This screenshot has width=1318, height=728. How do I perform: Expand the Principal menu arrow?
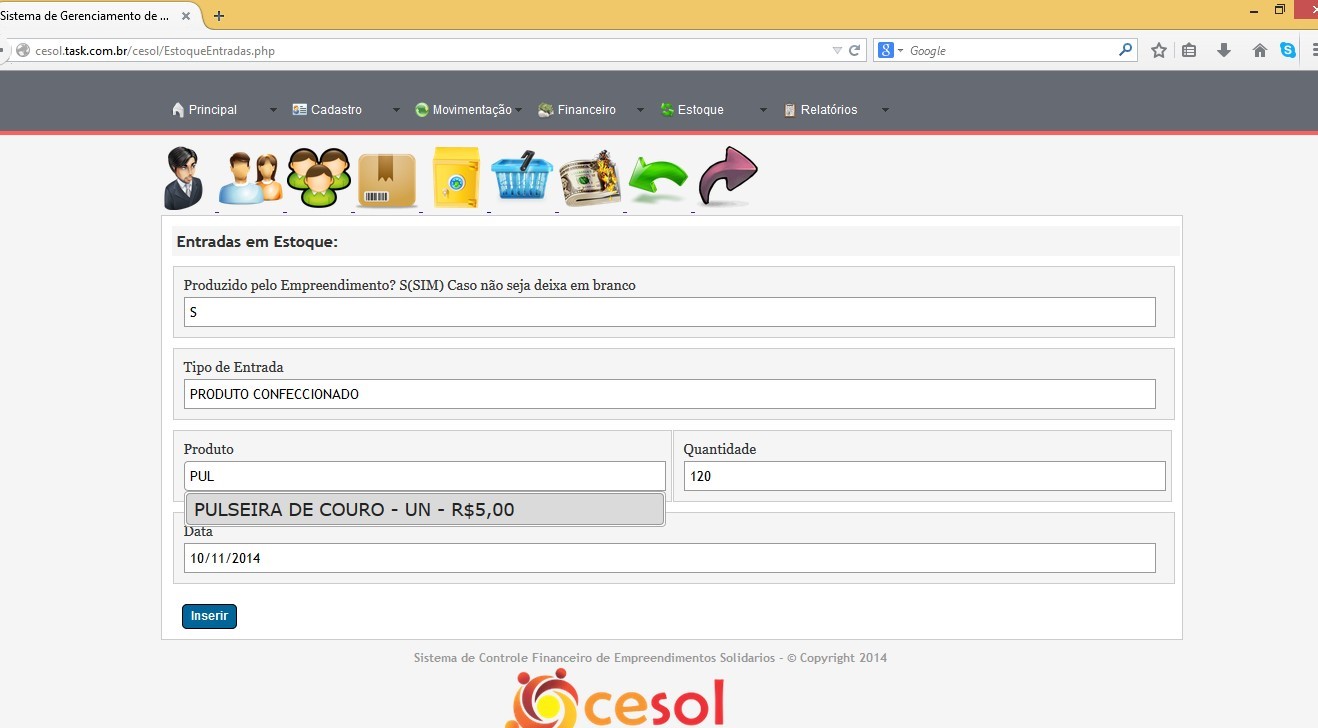click(273, 110)
